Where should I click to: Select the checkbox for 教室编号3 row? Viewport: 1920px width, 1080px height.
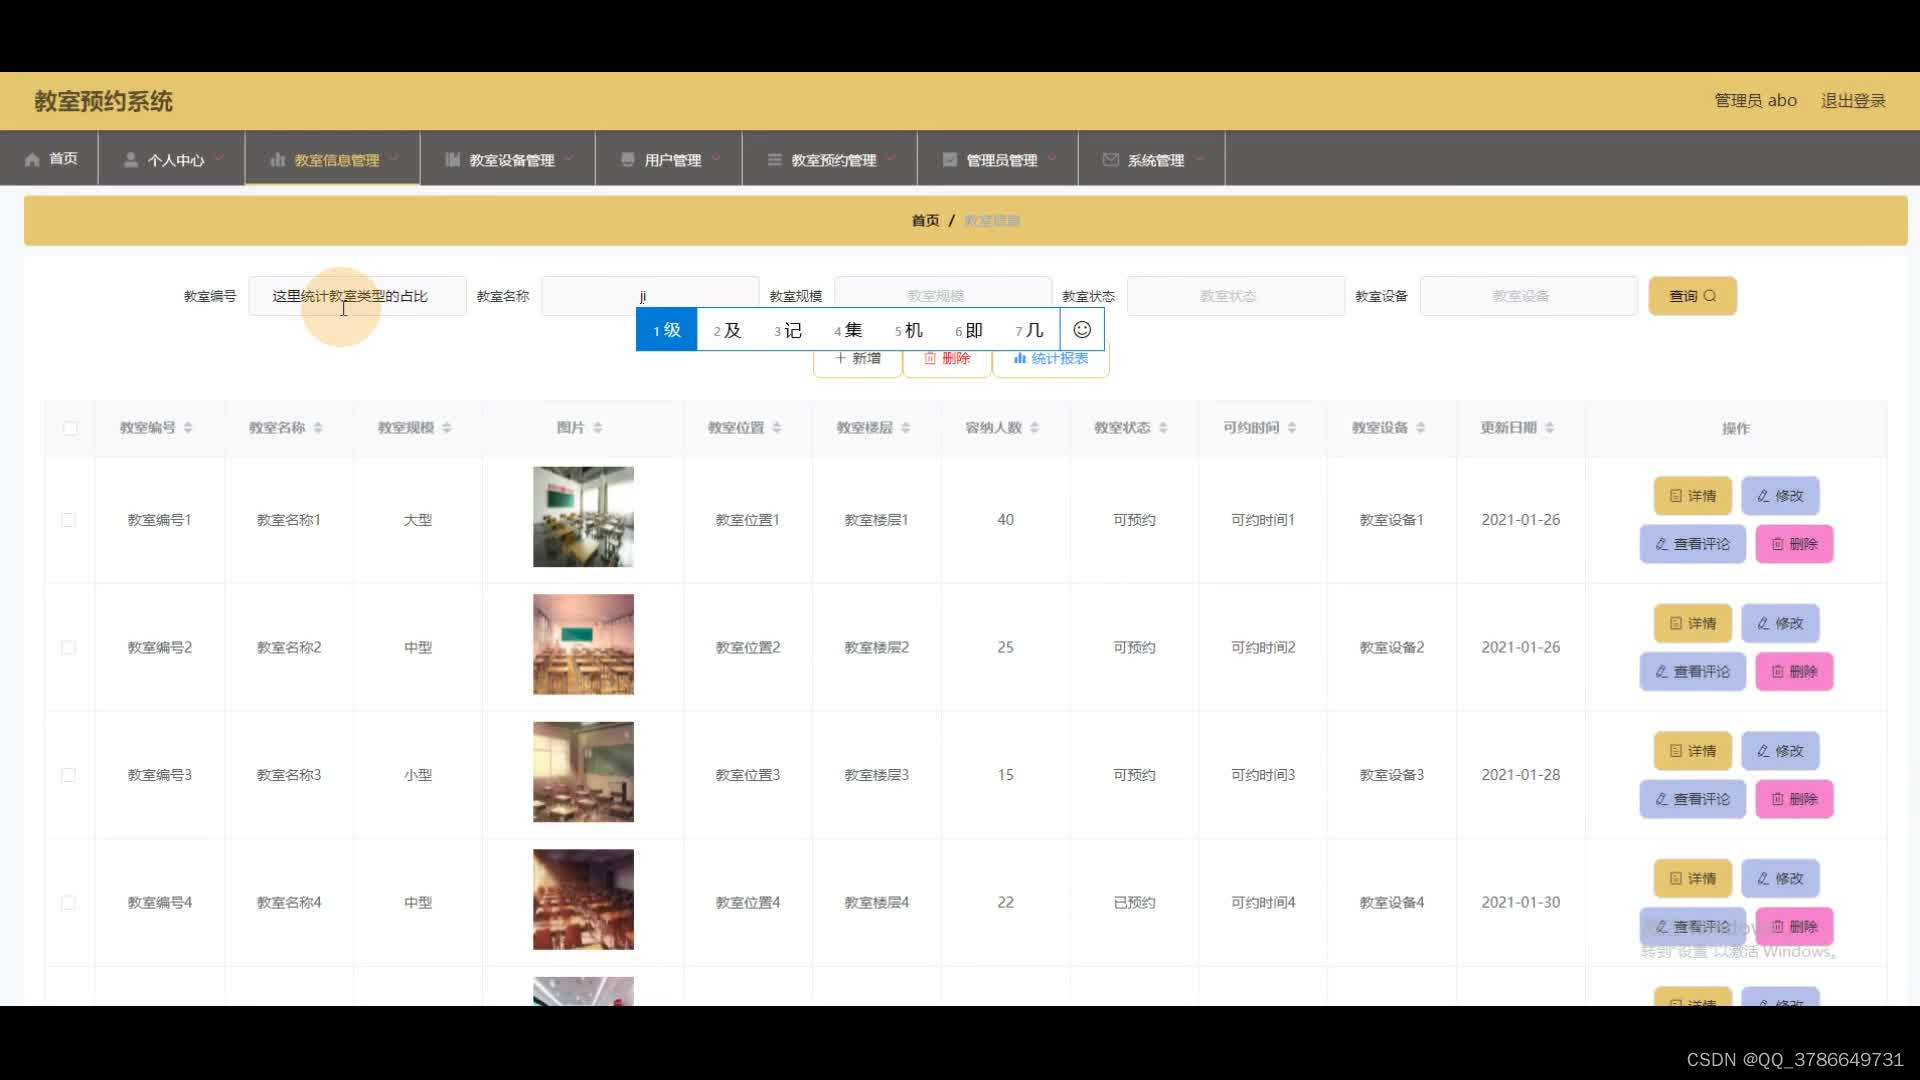pos(68,775)
